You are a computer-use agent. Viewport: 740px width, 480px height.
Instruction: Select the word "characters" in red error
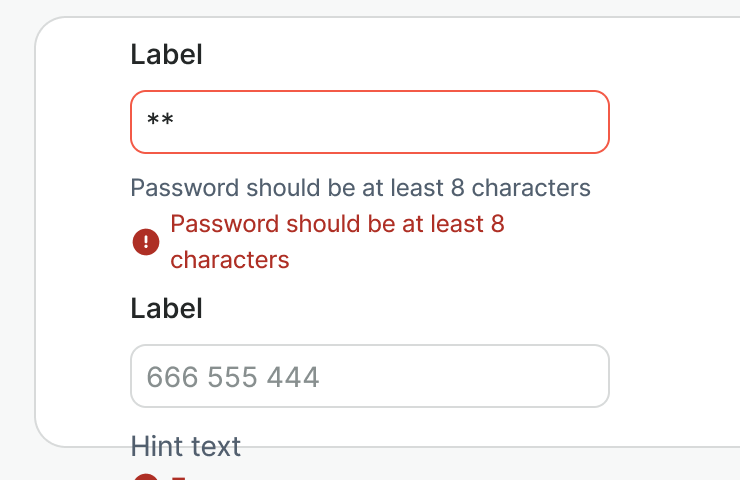tap(230, 261)
